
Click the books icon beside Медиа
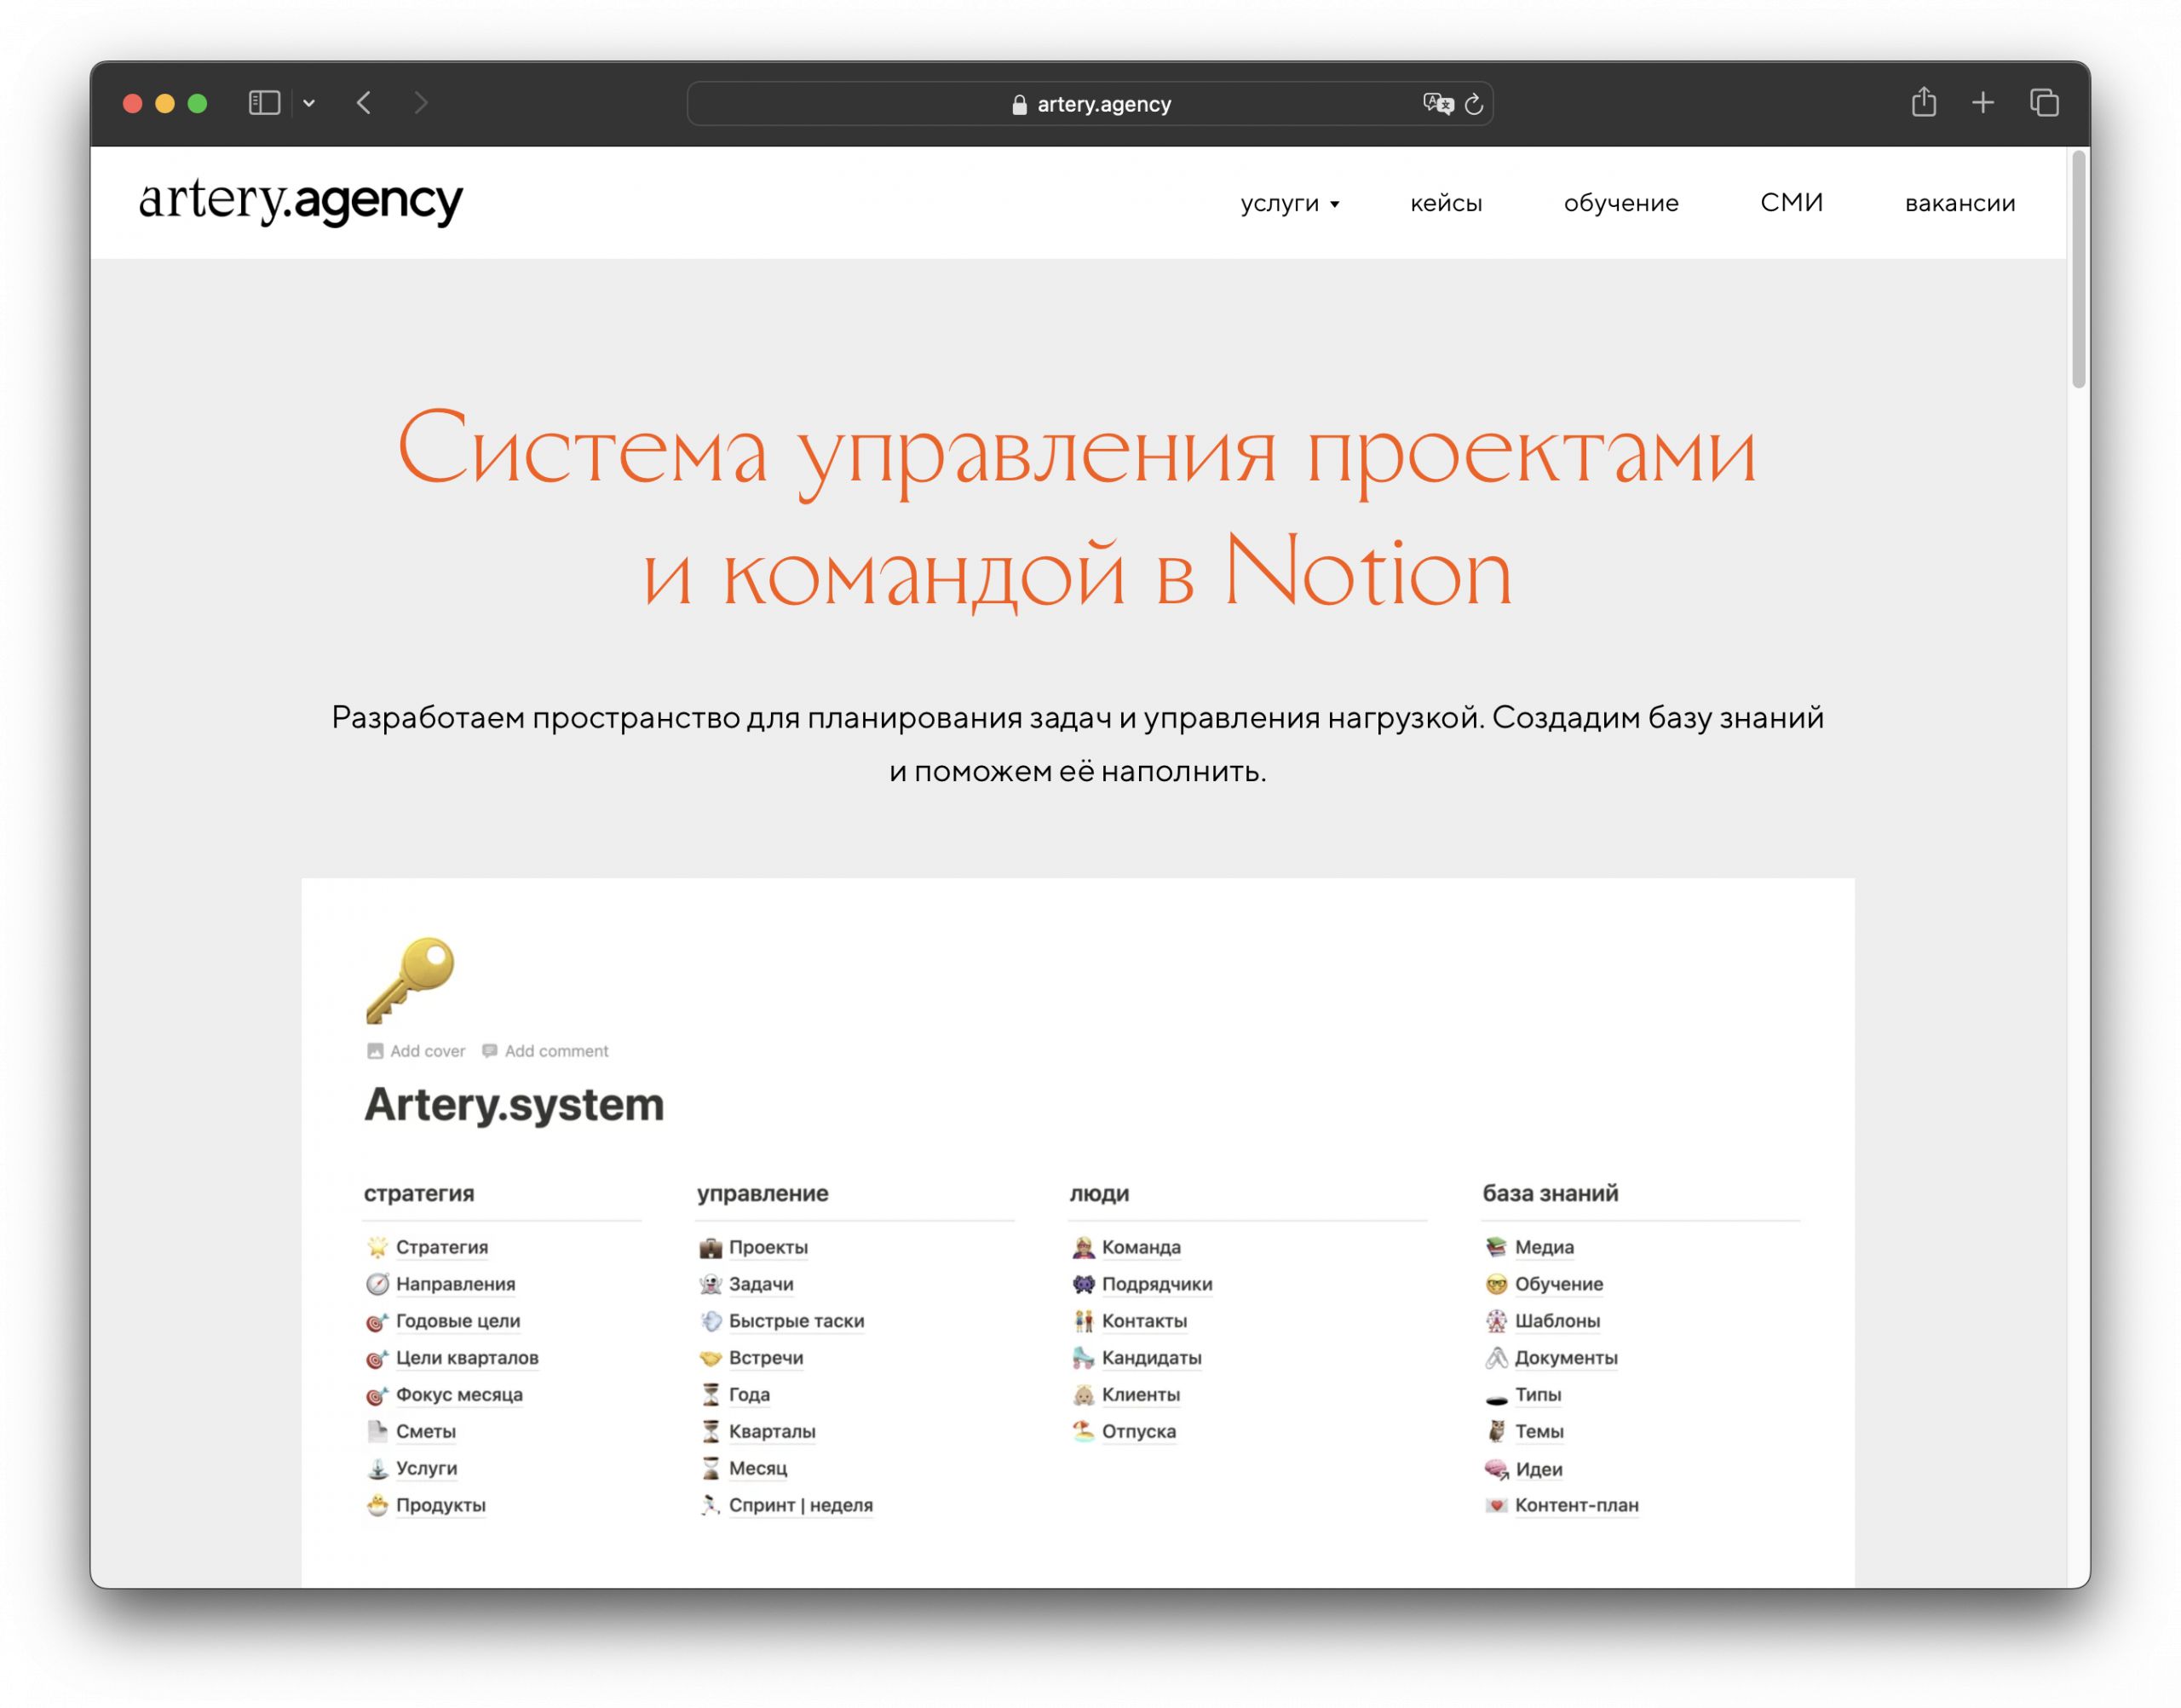coord(1495,1246)
